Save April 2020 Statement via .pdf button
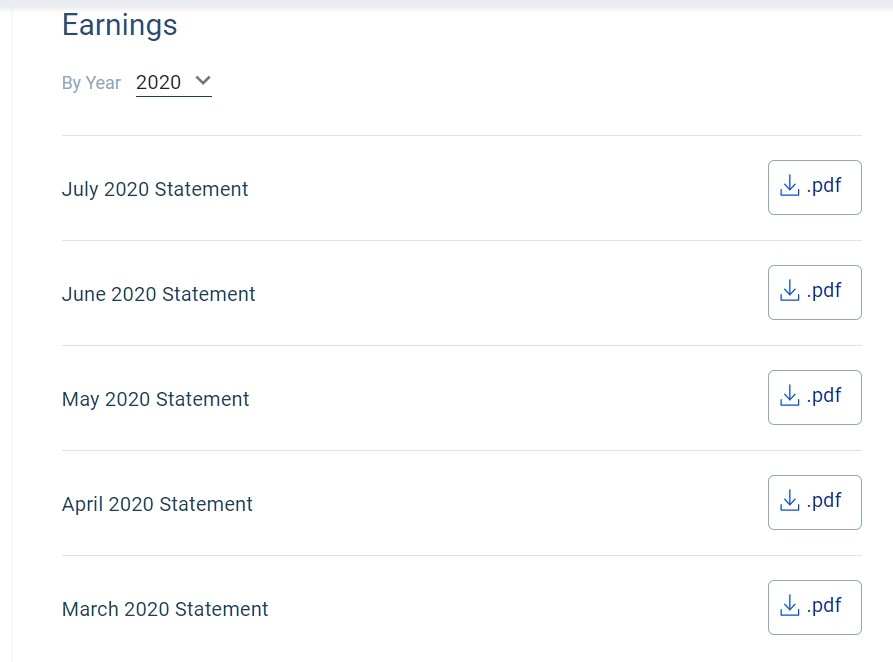The image size is (893, 662). [814, 502]
